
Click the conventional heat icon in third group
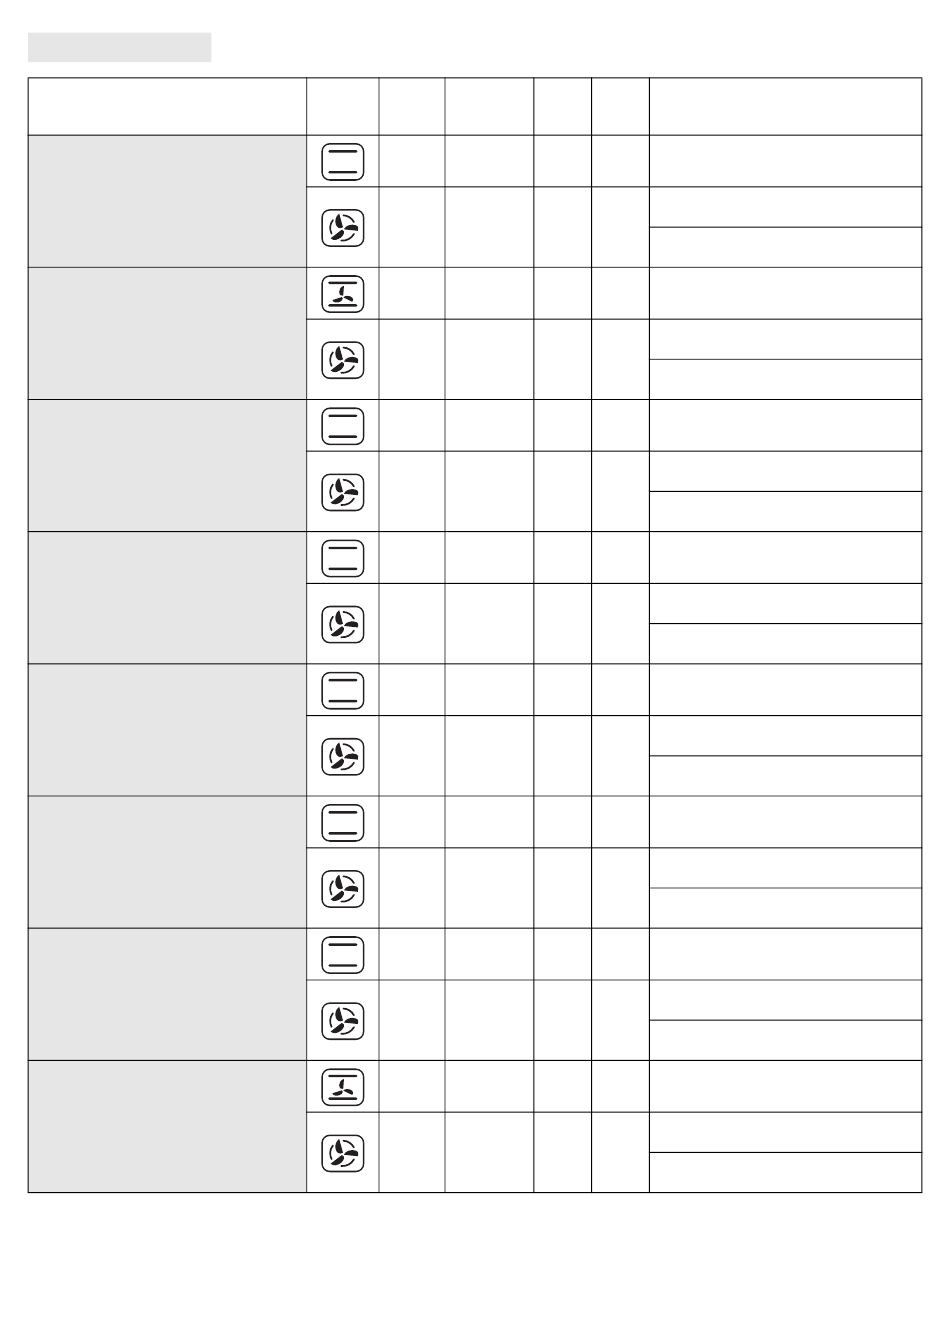click(343, 426)
